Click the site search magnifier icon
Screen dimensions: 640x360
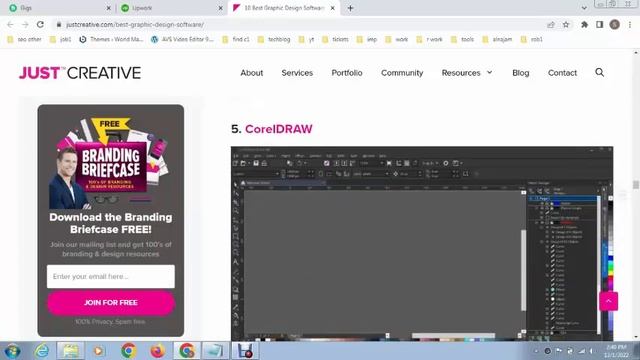[x=599, y=73]
